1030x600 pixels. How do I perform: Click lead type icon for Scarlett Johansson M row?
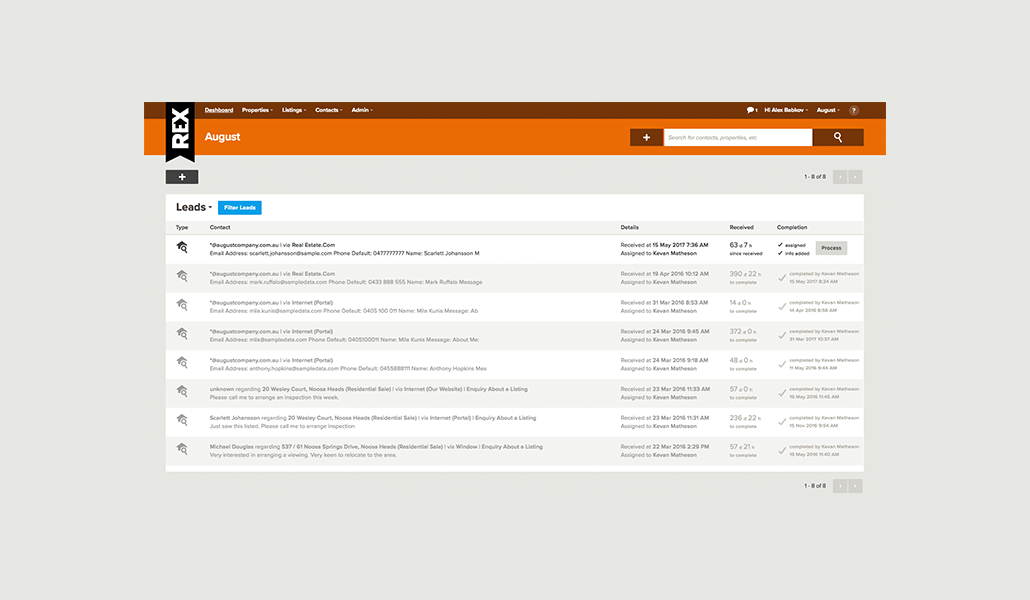click(x=182, y=247)
